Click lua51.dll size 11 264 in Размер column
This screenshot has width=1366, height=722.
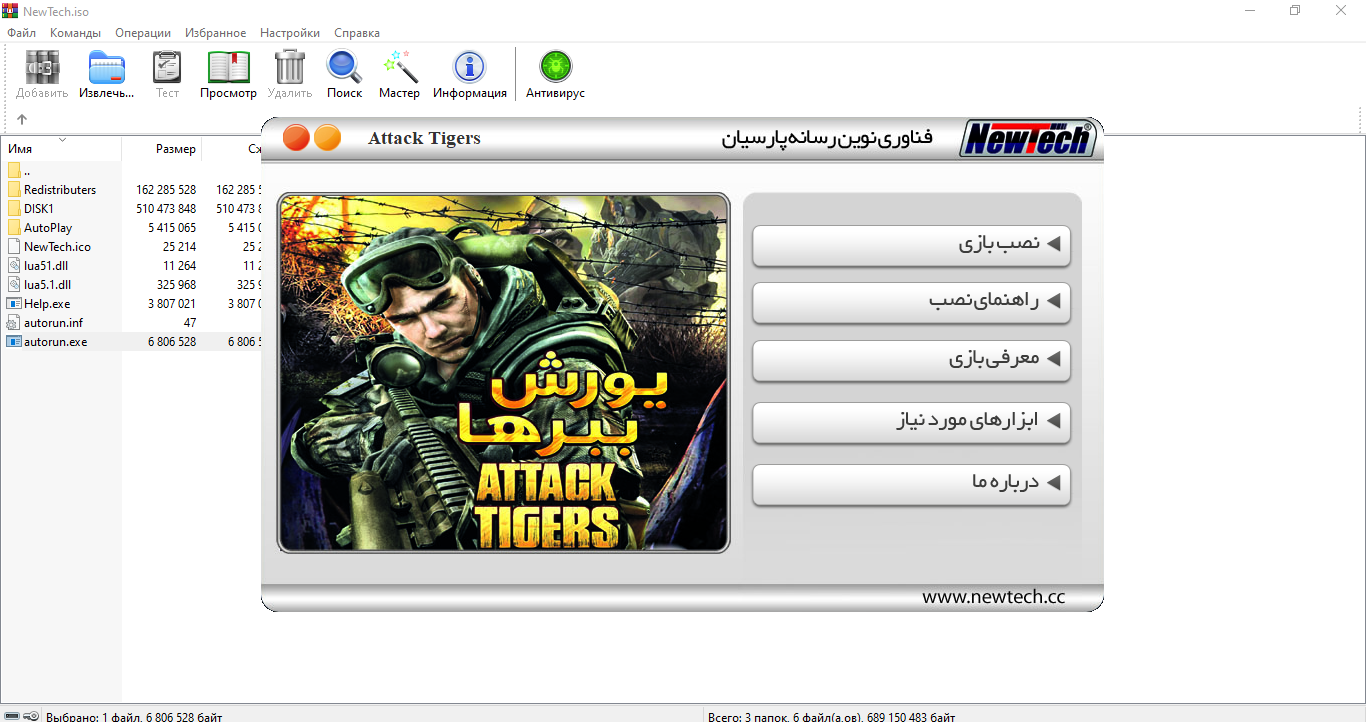[180, 266]
